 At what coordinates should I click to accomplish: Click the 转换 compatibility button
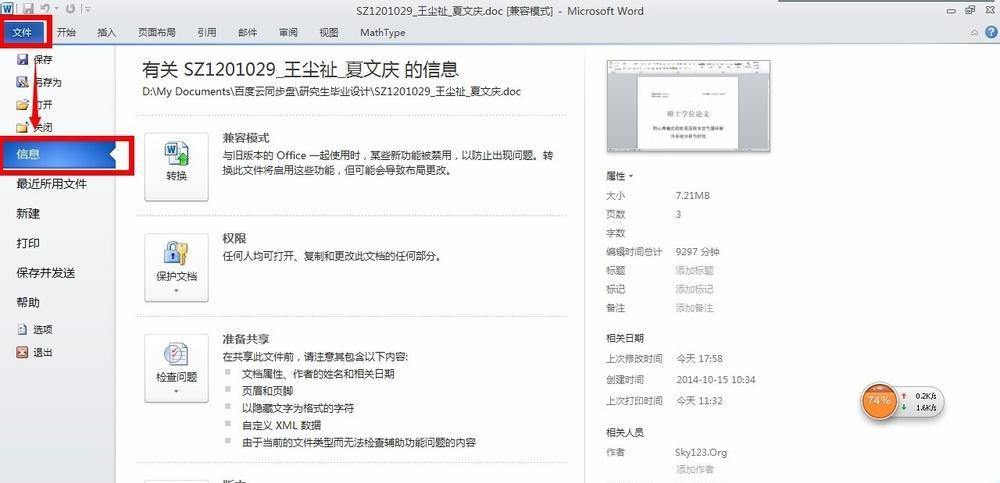point(177,167)
